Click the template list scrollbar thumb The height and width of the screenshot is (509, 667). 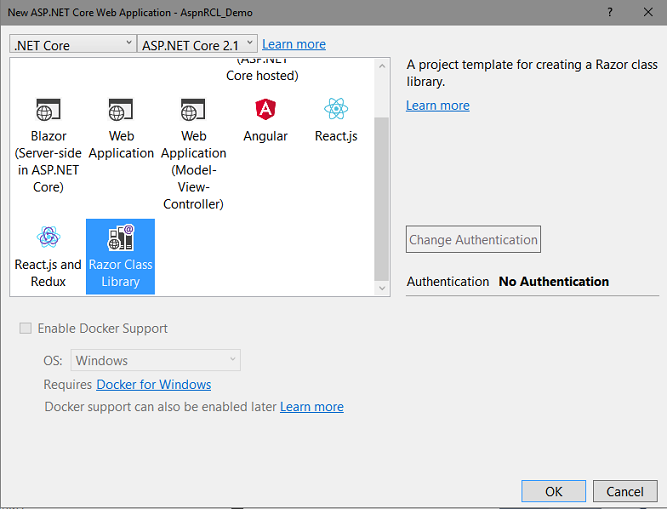point(382,199)
